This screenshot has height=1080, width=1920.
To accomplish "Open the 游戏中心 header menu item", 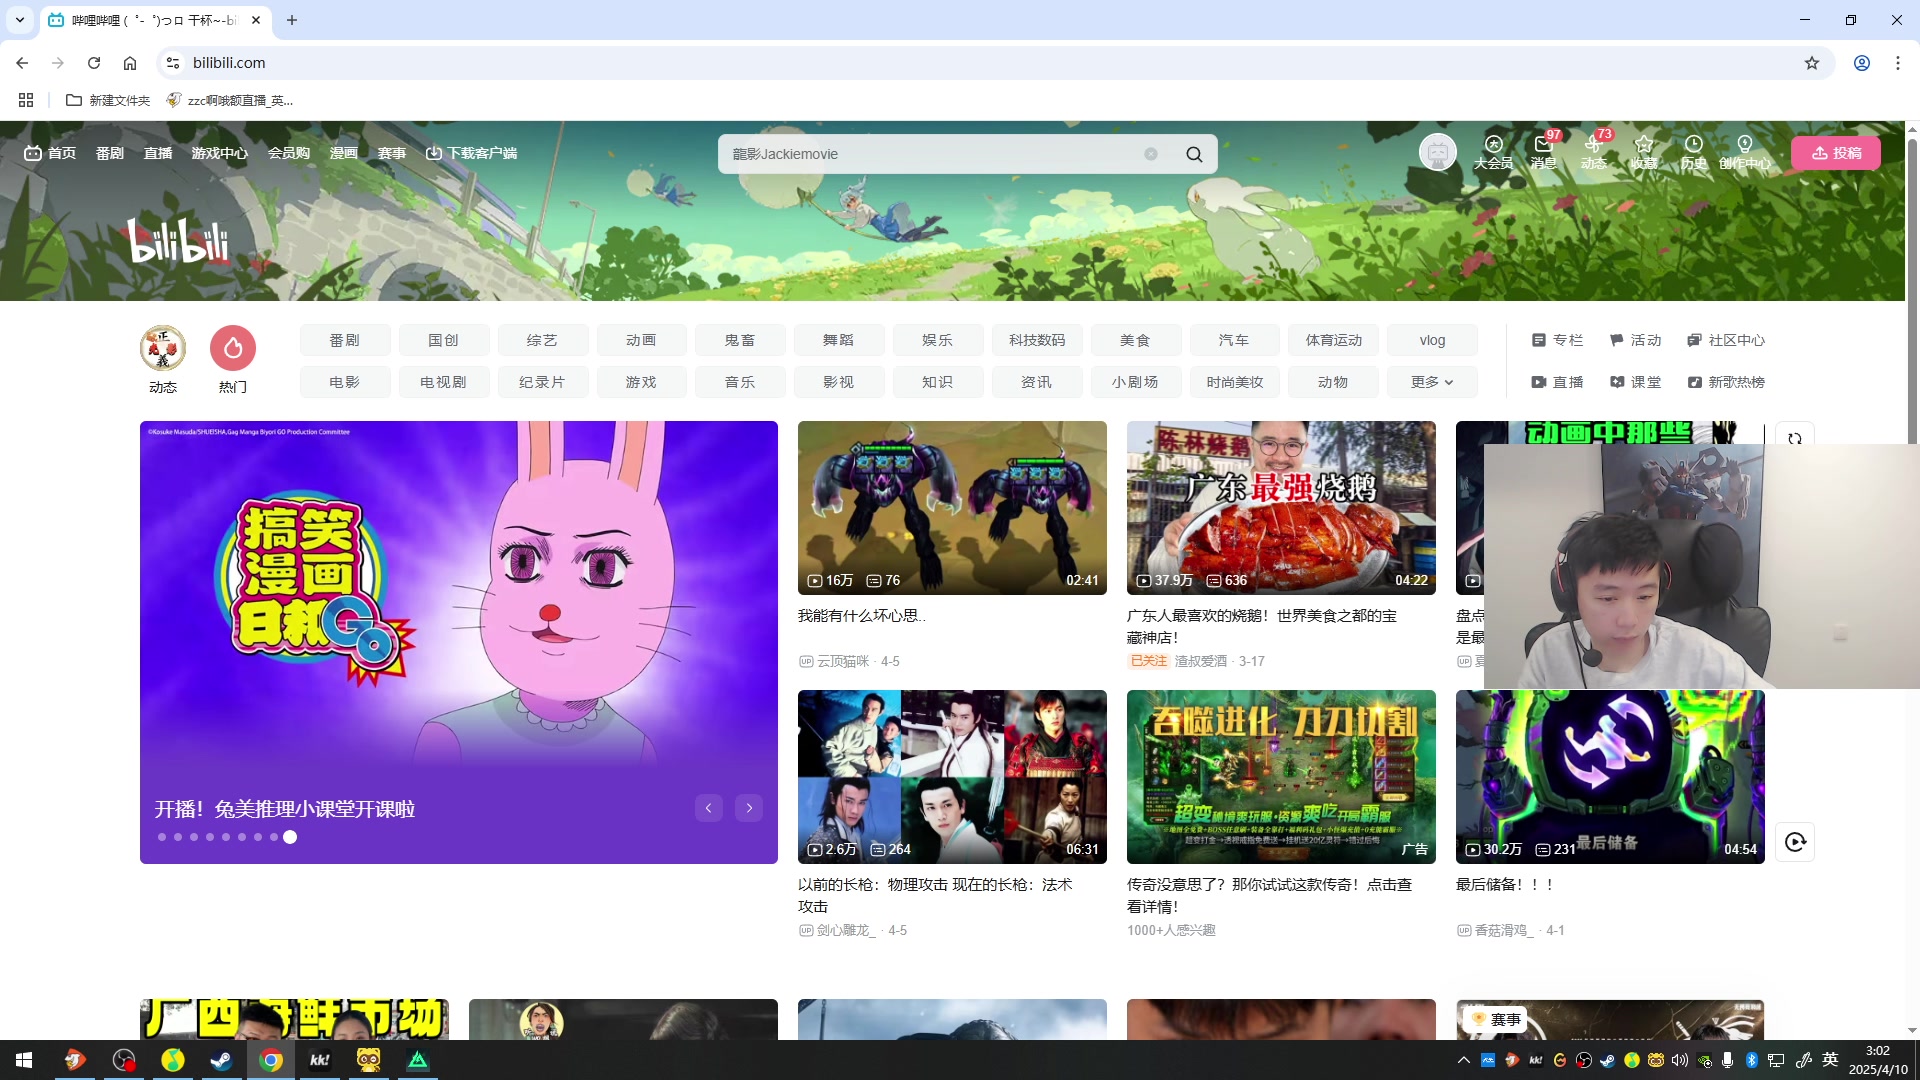I will click(219, 153).
